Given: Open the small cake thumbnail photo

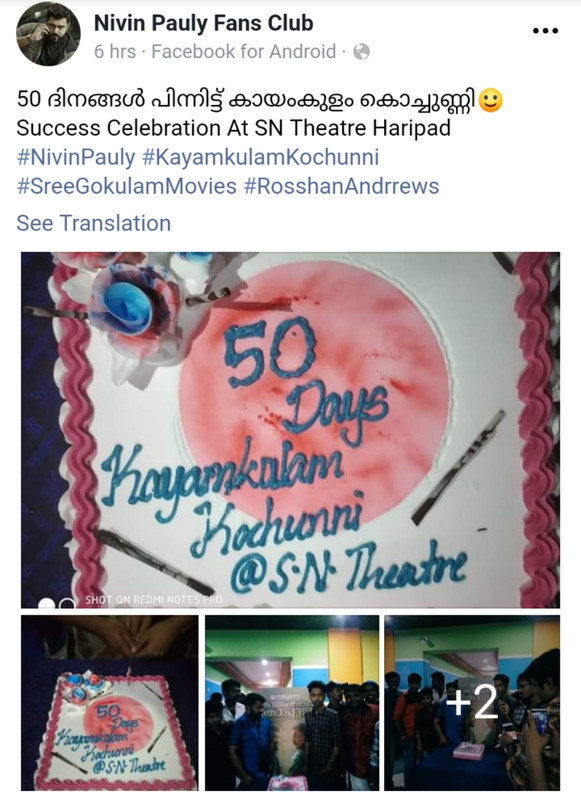Looking at the screenshot, I should click(110, 703).
